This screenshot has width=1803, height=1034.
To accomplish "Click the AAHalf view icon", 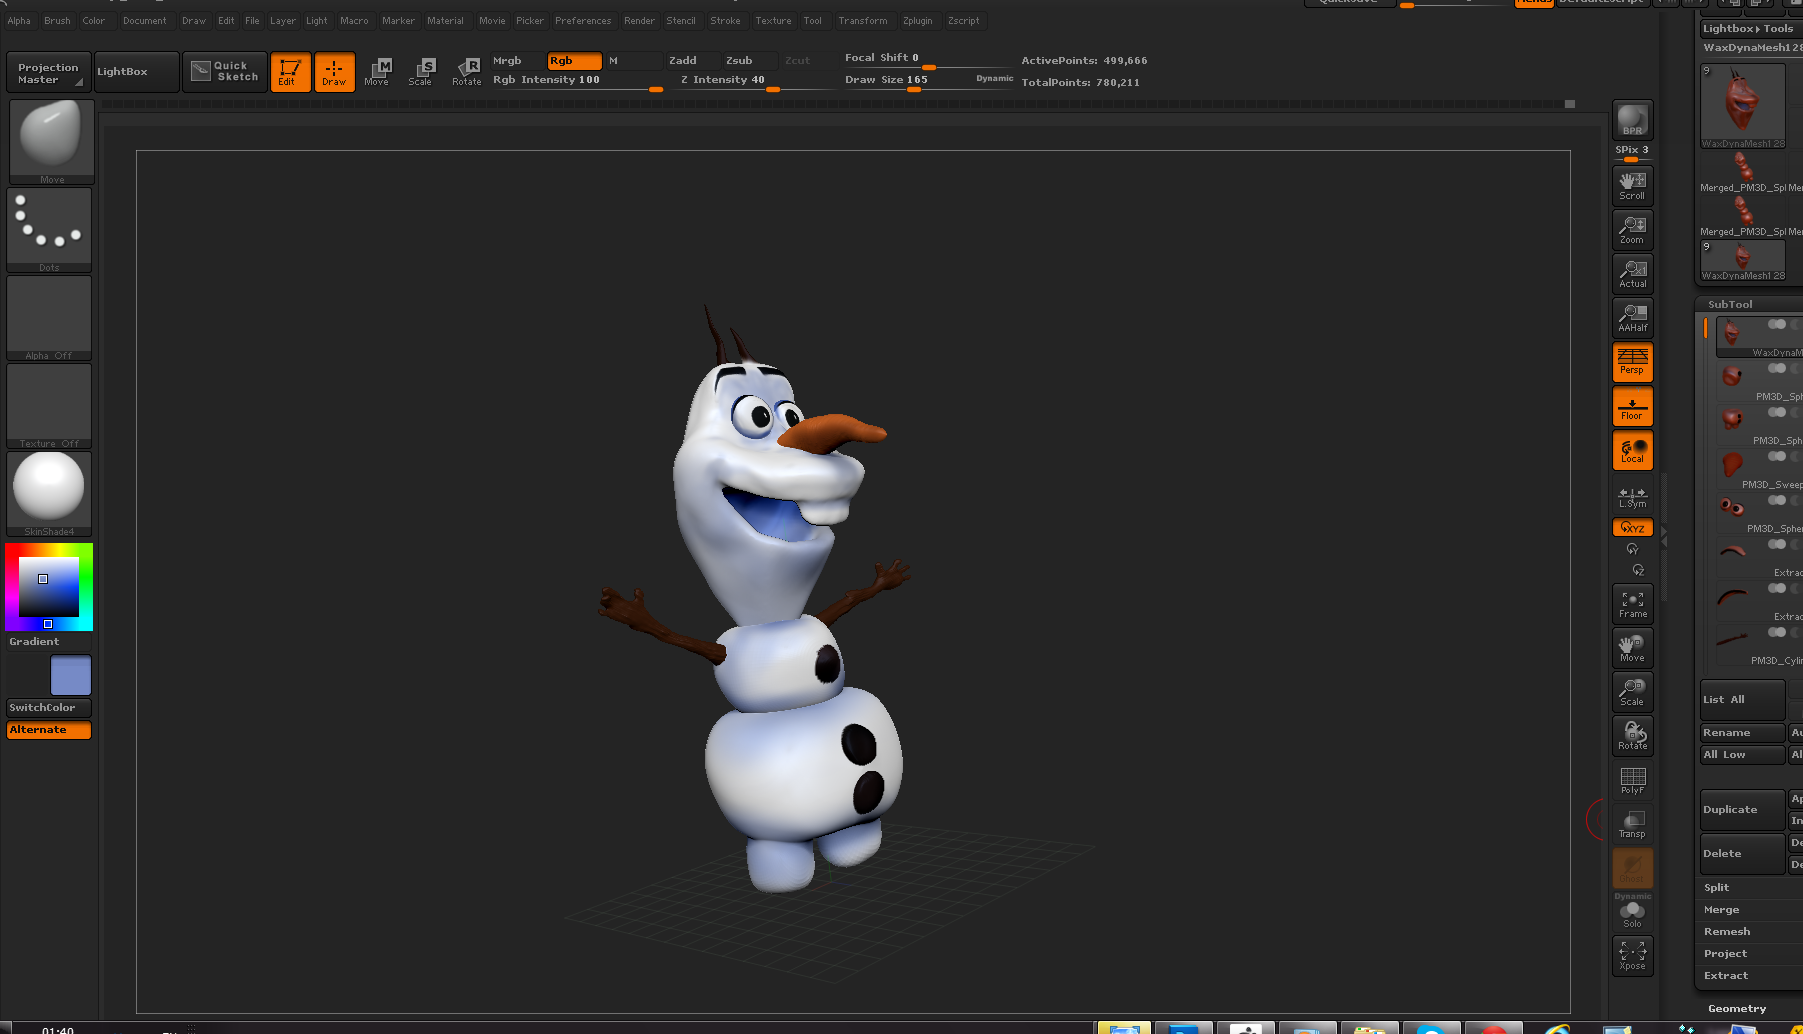I will [1632, 318].
